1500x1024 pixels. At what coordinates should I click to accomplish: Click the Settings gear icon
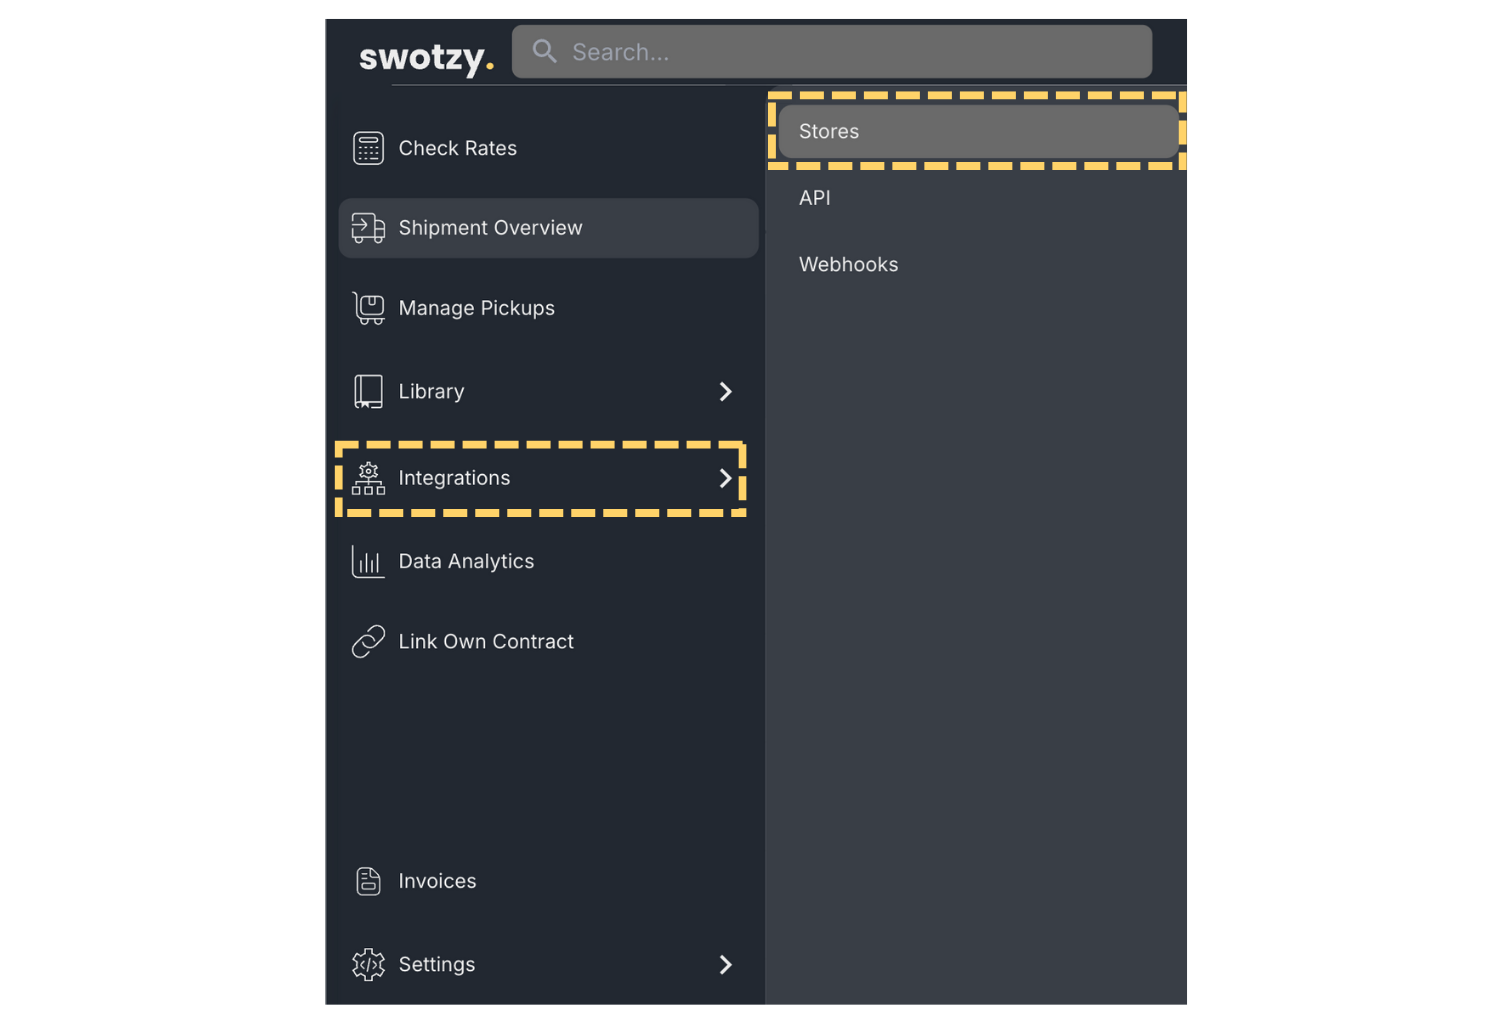coord(368,964)
